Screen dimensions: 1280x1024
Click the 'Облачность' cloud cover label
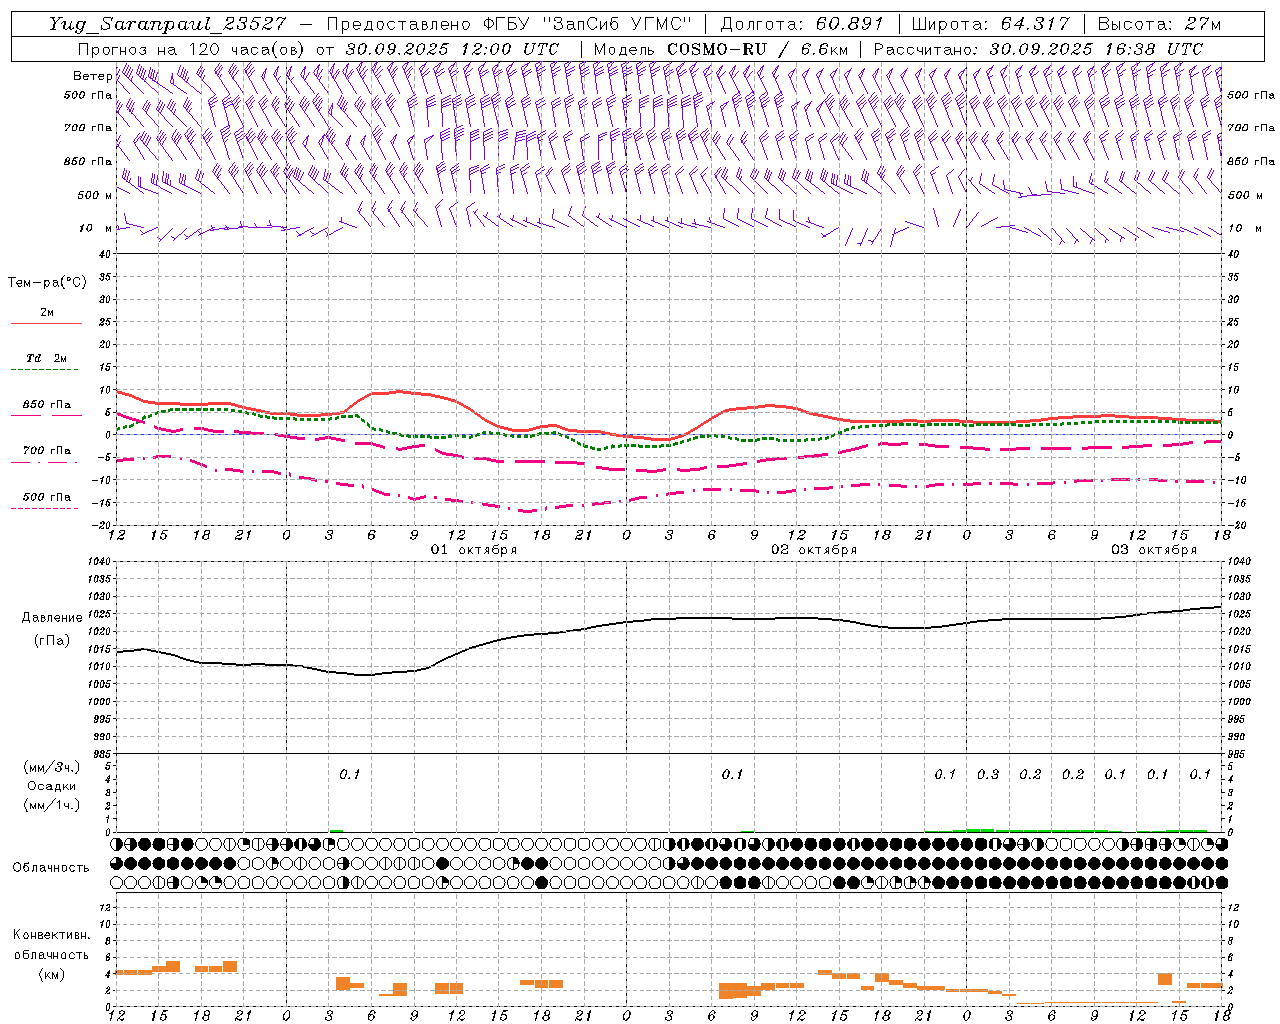(51, 868)
